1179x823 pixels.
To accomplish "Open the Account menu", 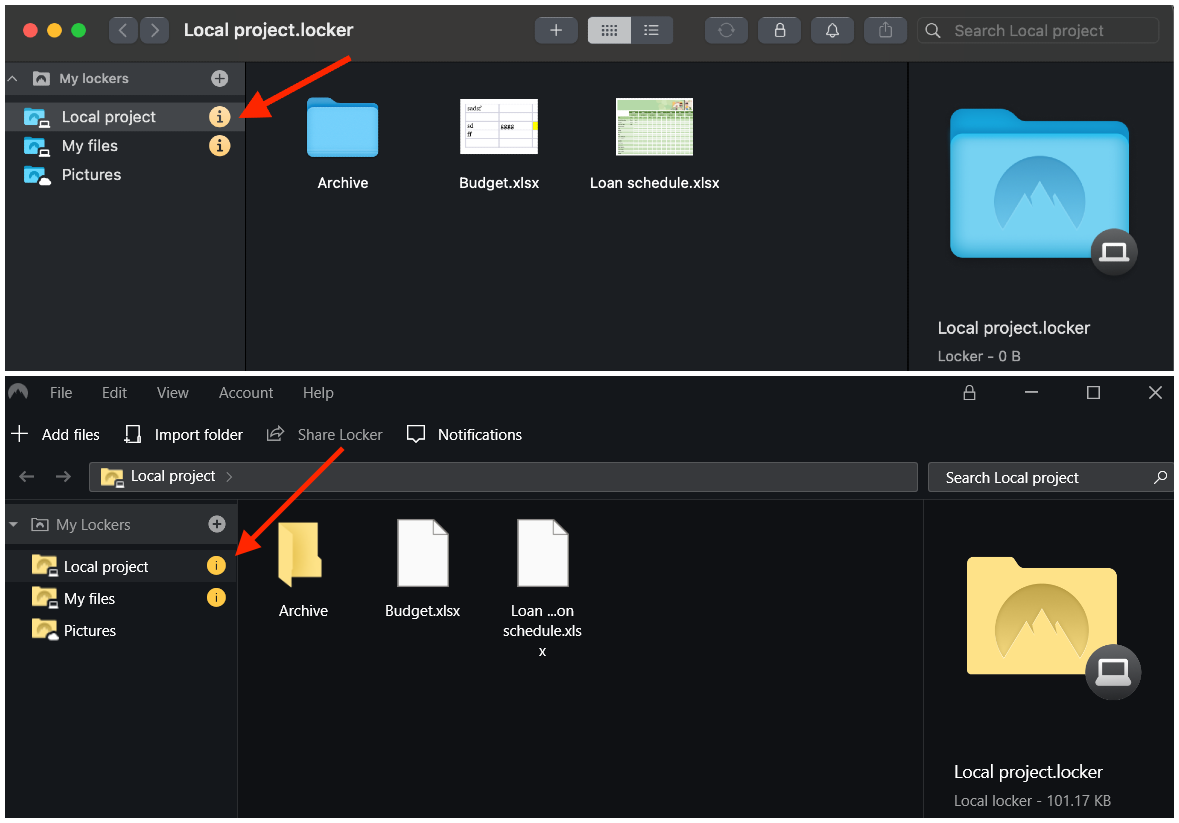I will (245, 393).
